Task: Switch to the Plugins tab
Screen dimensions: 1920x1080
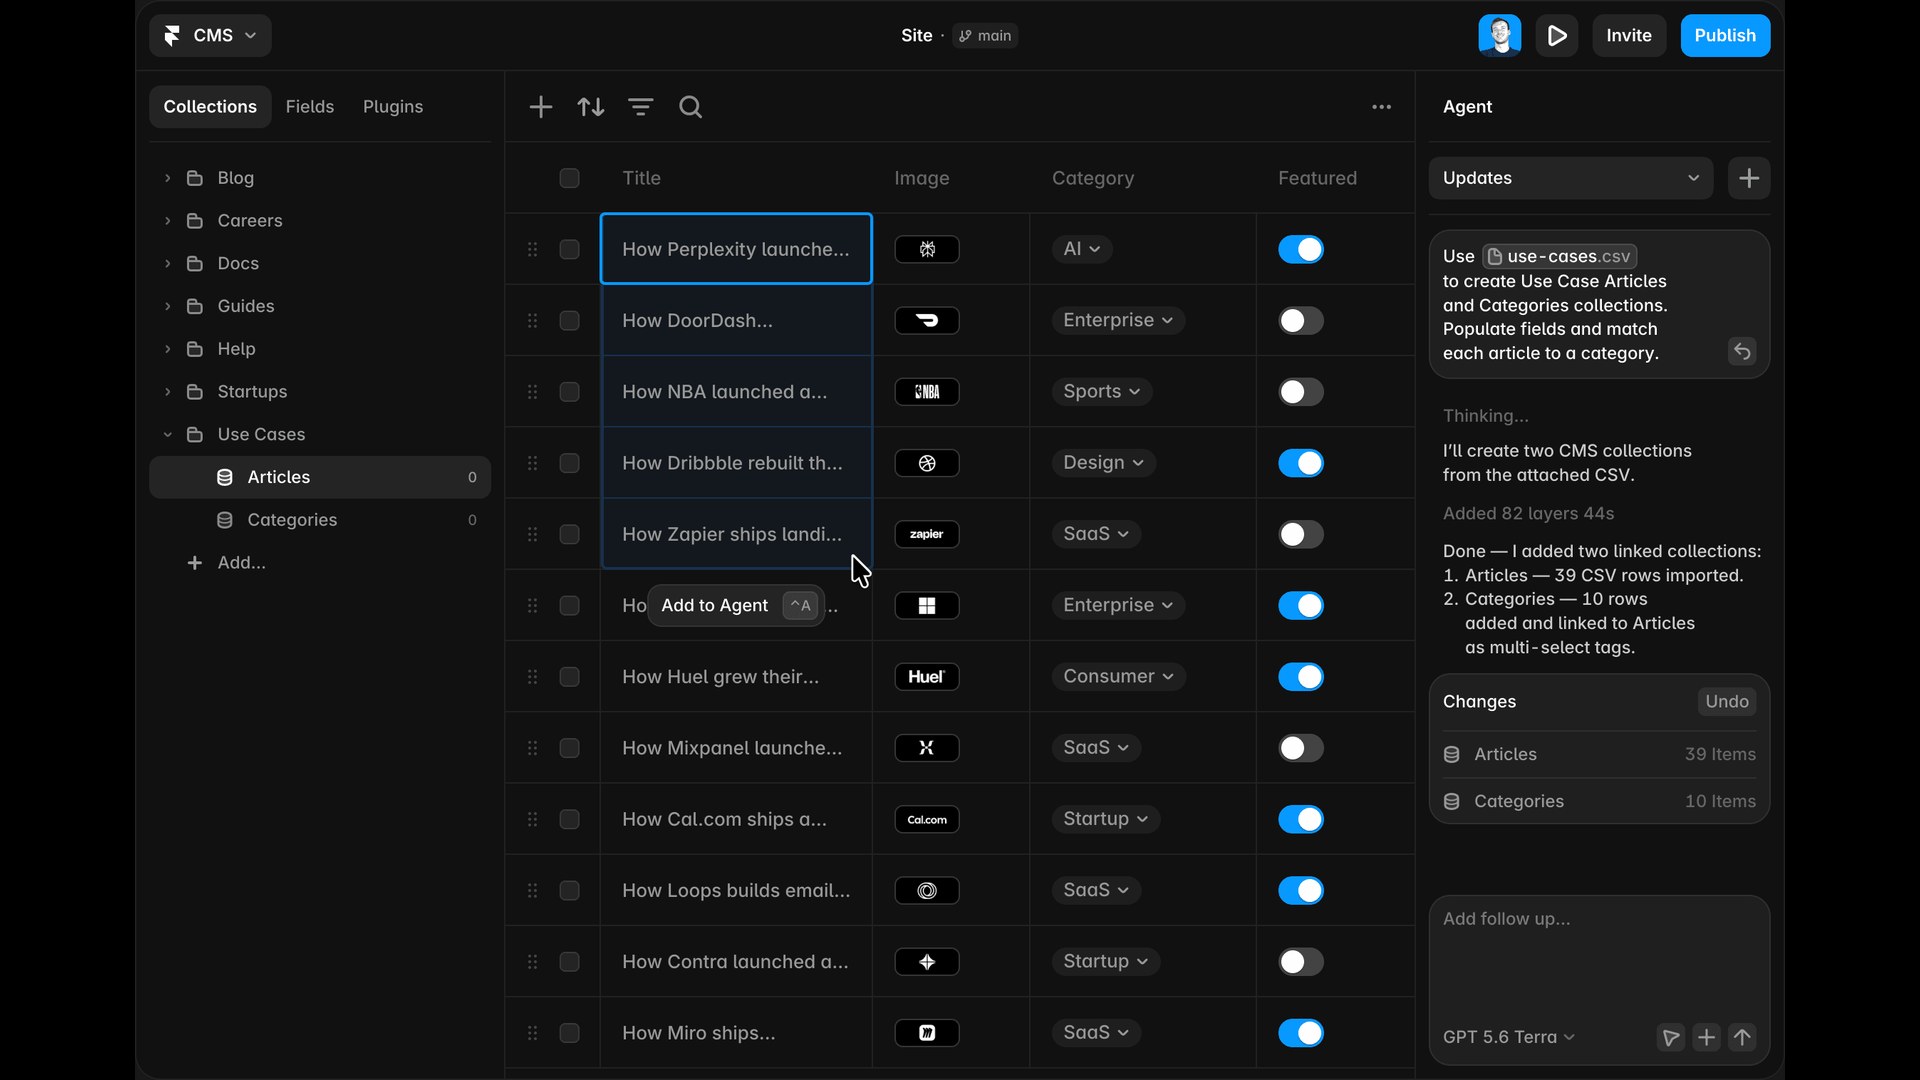Action: 393,107
